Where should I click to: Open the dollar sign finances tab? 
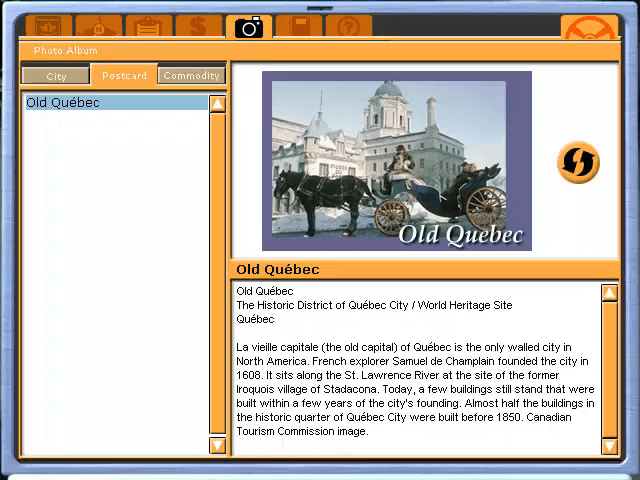pyautogui.click(x=199, y=27)
